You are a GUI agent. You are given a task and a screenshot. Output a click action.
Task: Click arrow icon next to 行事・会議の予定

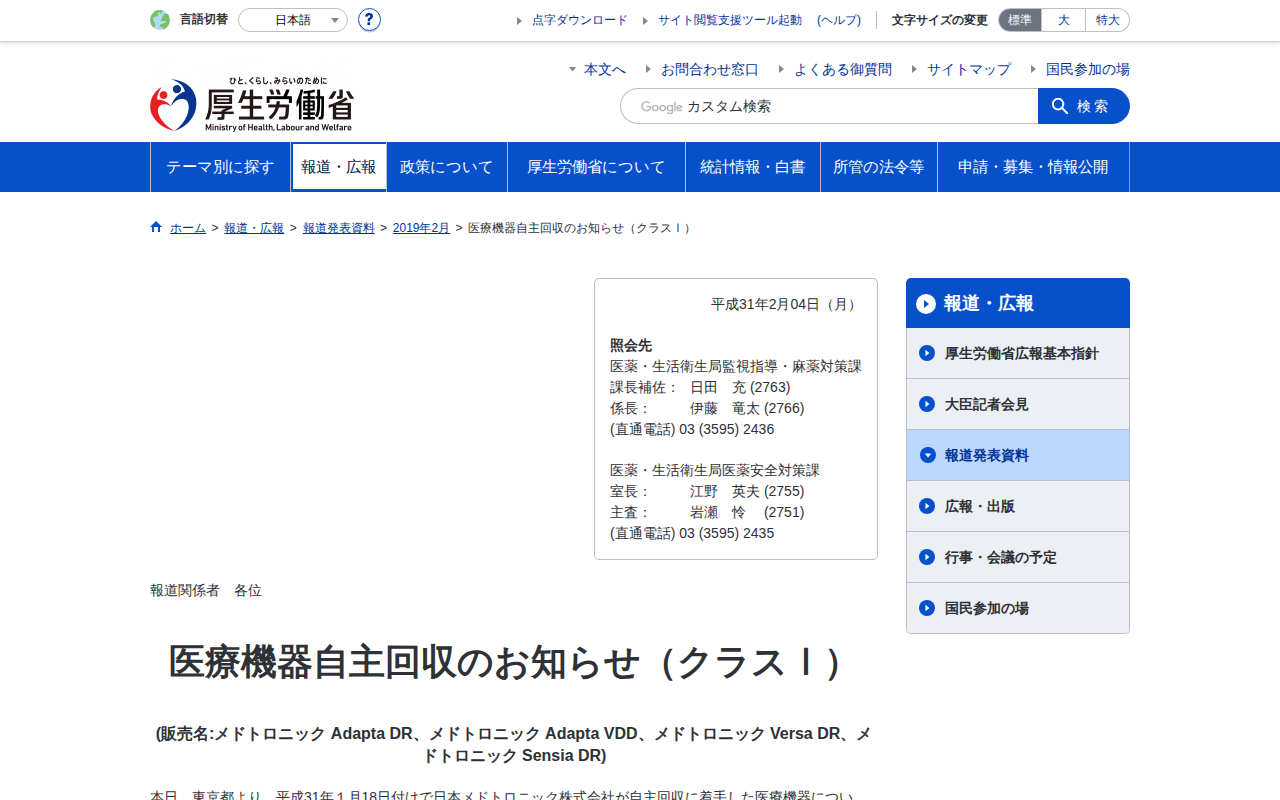[927, 557]
